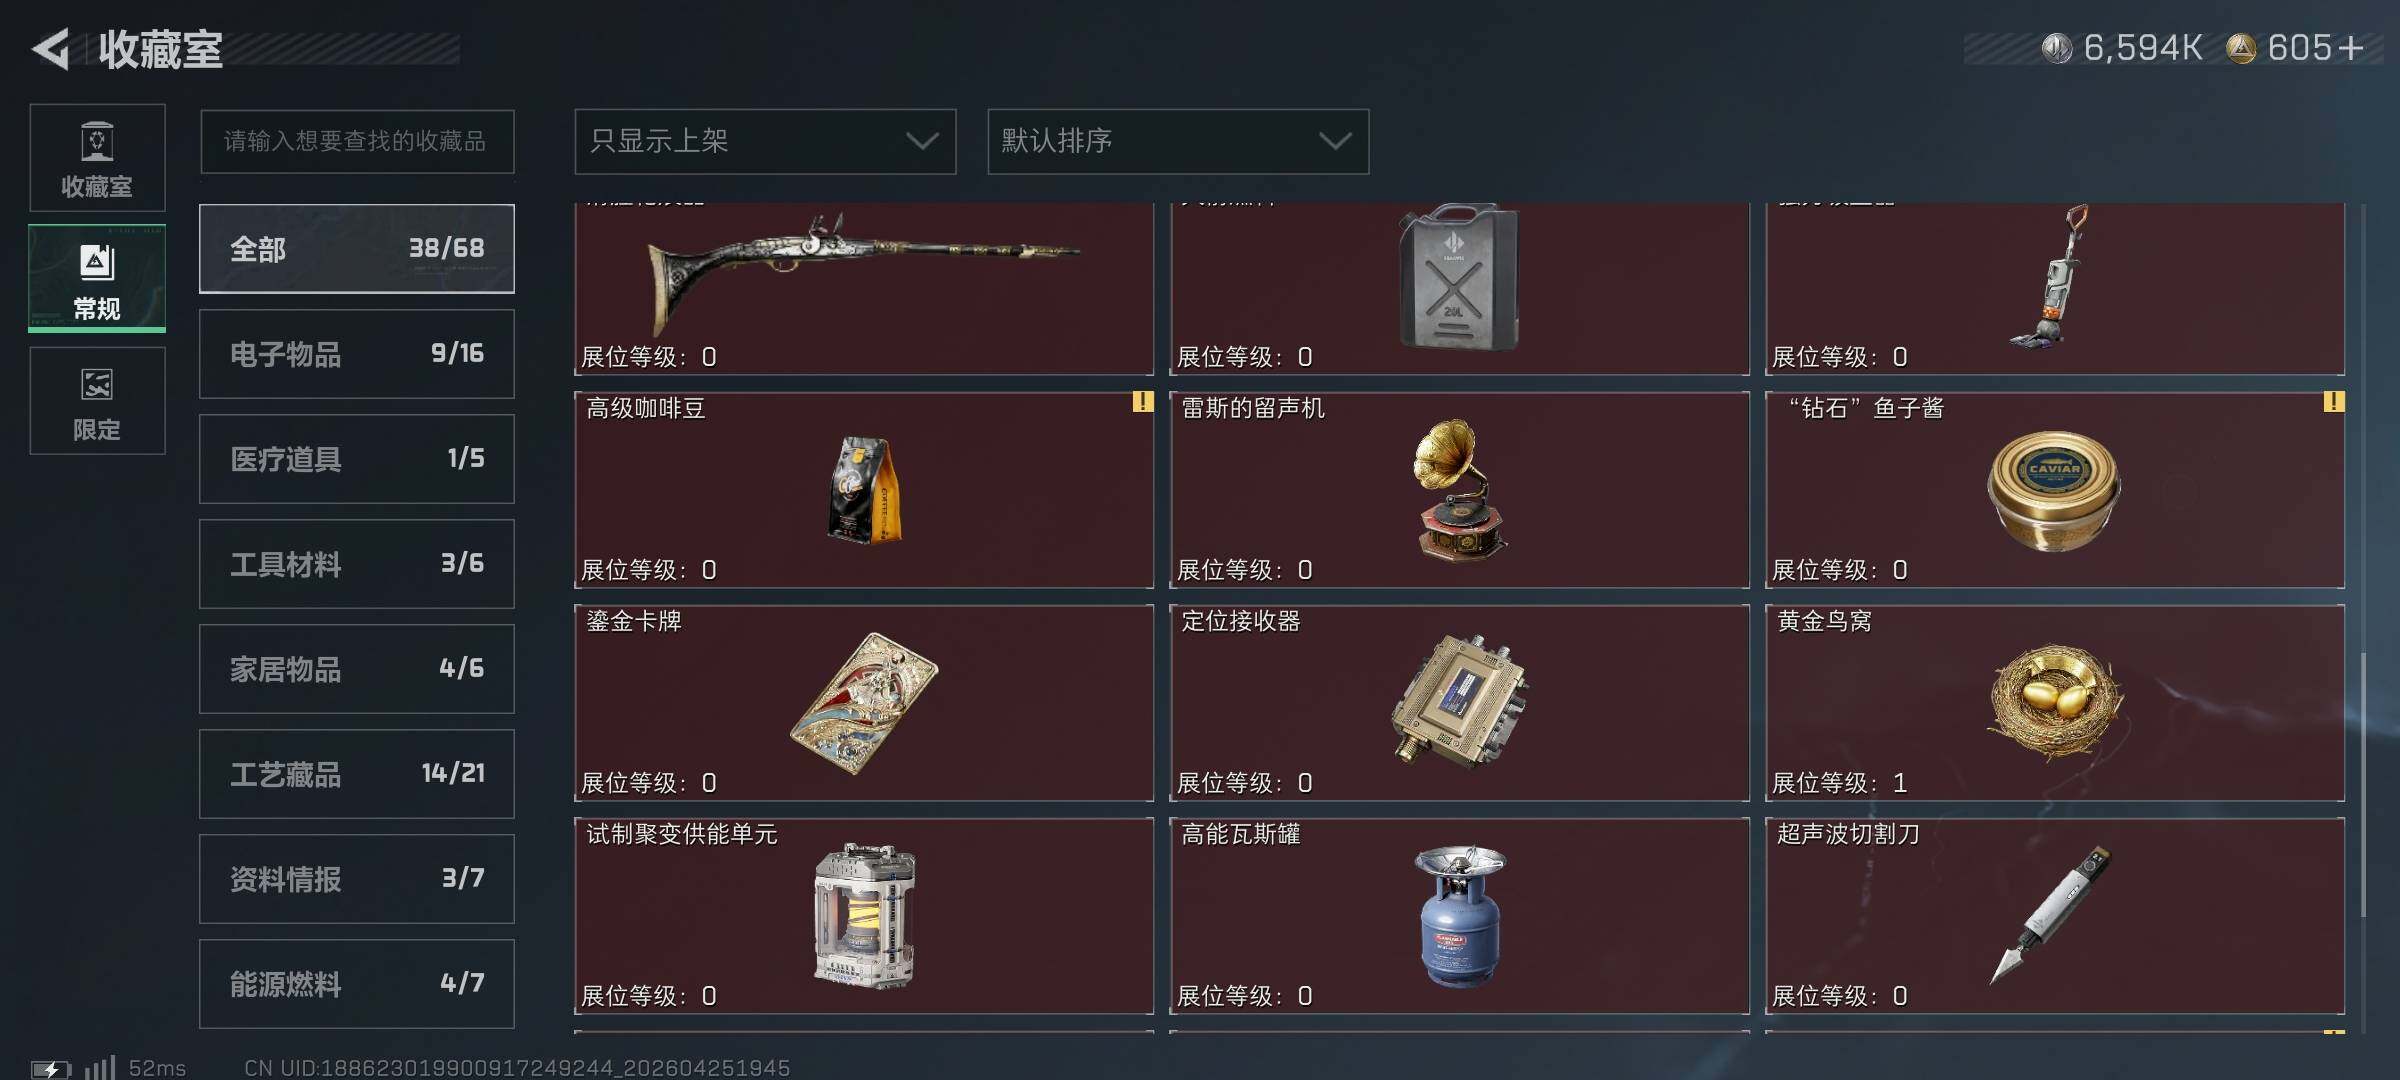Filter by 工艺藏品 category

(357, 774)
